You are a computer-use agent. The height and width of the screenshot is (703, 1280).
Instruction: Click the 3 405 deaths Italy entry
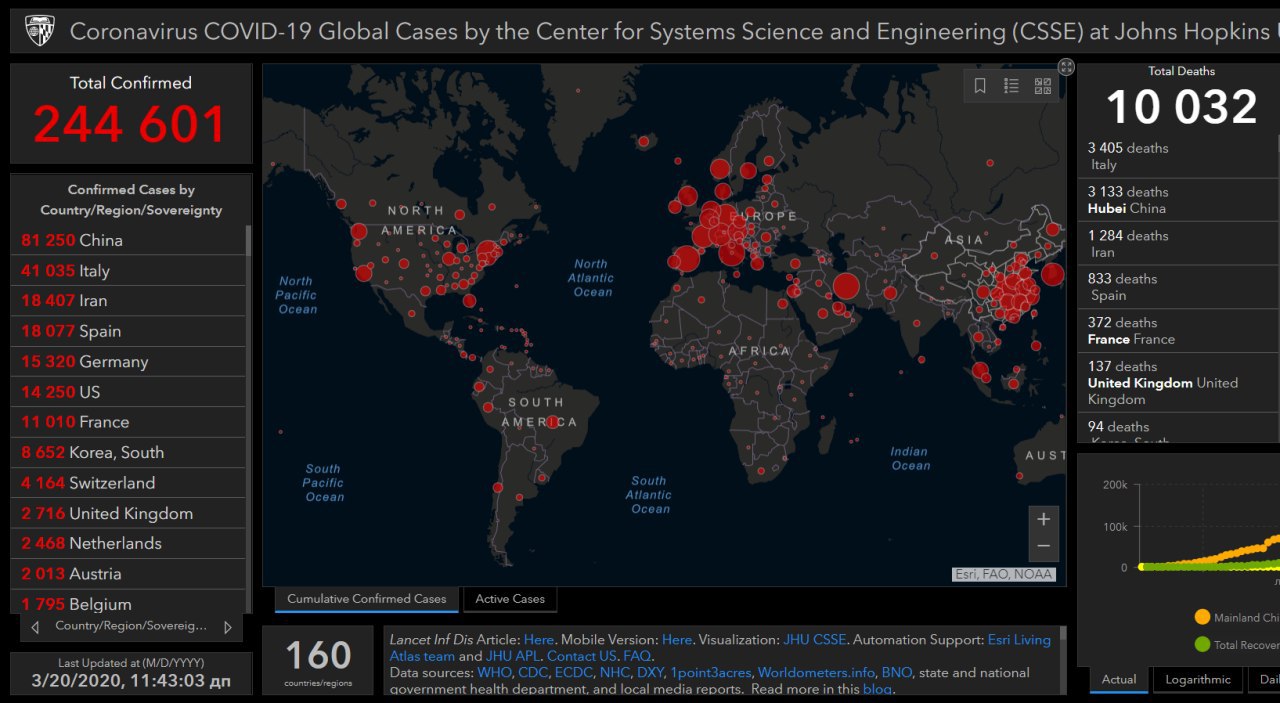1178,156
